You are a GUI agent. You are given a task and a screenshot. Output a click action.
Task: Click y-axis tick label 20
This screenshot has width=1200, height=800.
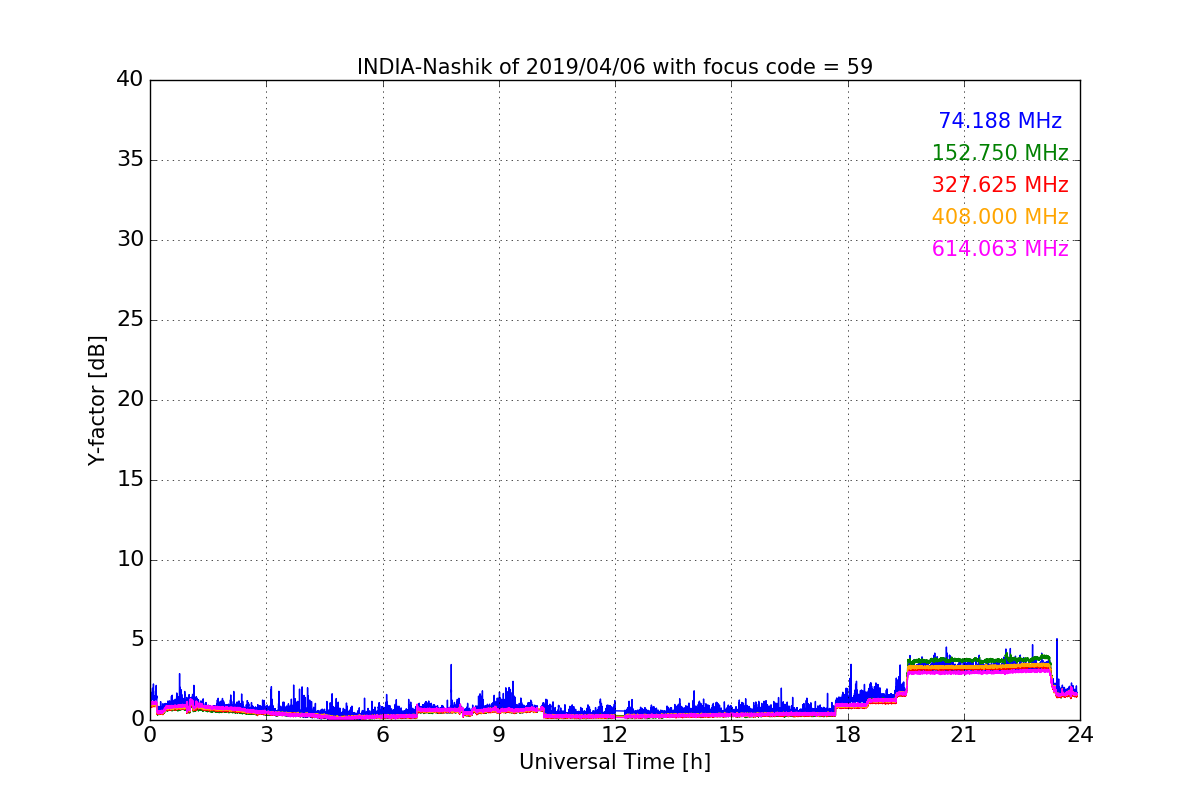(x=130, y=400)
